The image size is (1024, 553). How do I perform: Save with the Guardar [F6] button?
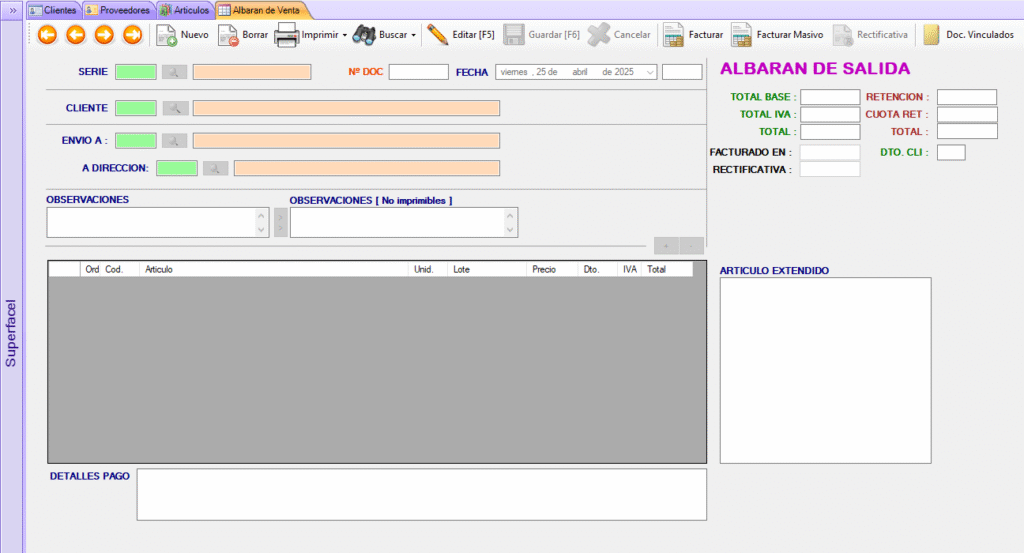[541, 35]
